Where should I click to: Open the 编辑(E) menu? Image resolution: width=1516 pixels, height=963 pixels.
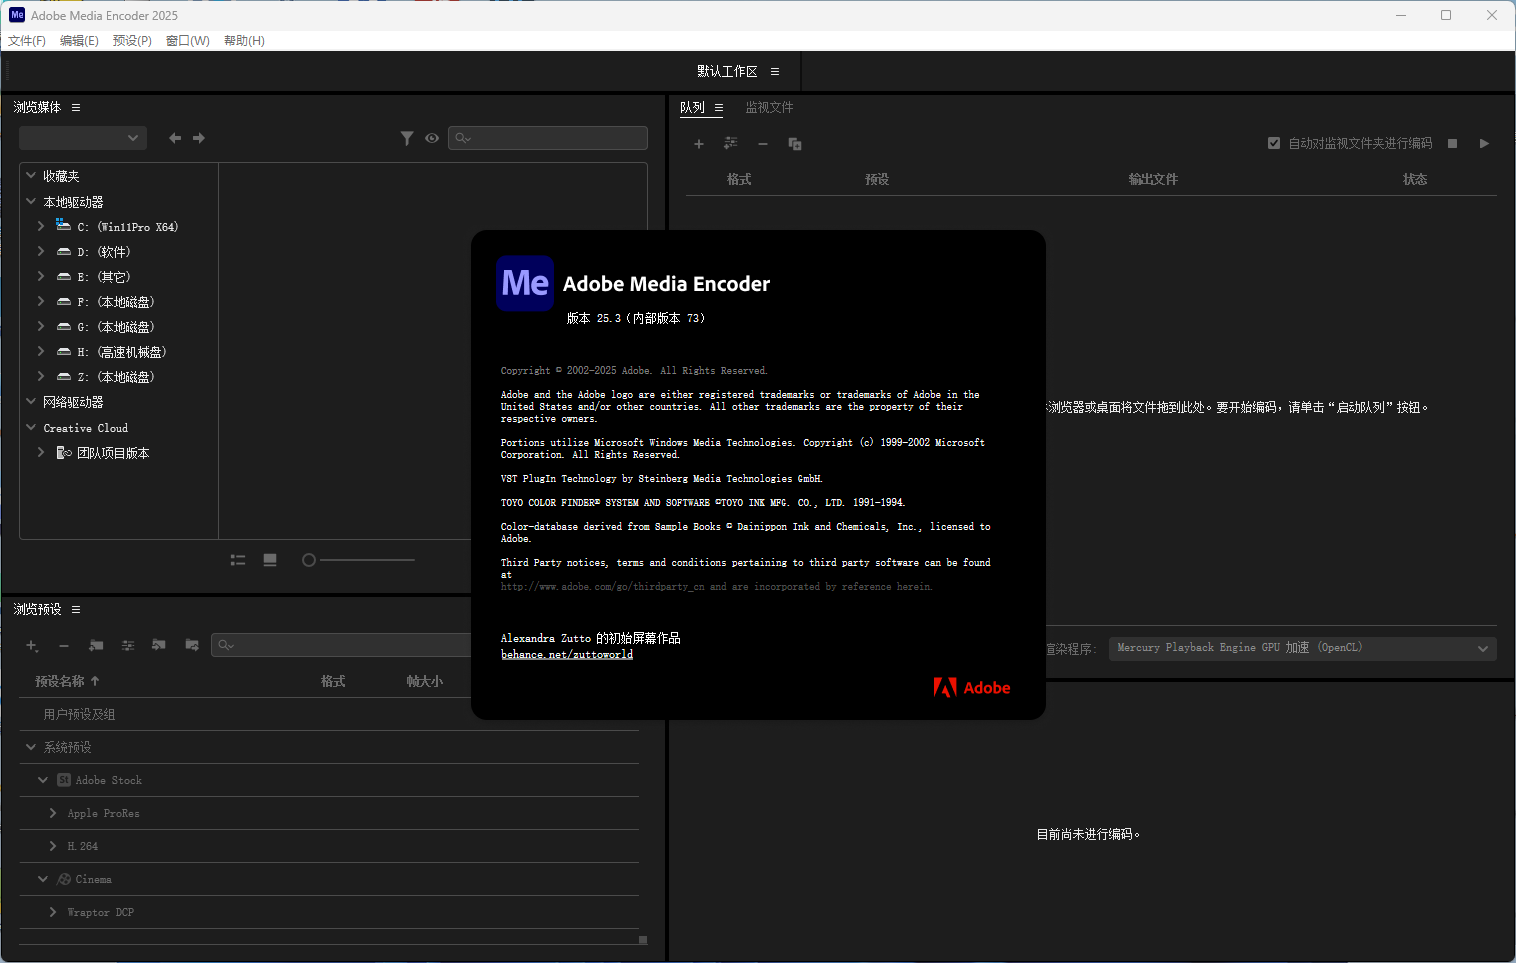[79, 41]
